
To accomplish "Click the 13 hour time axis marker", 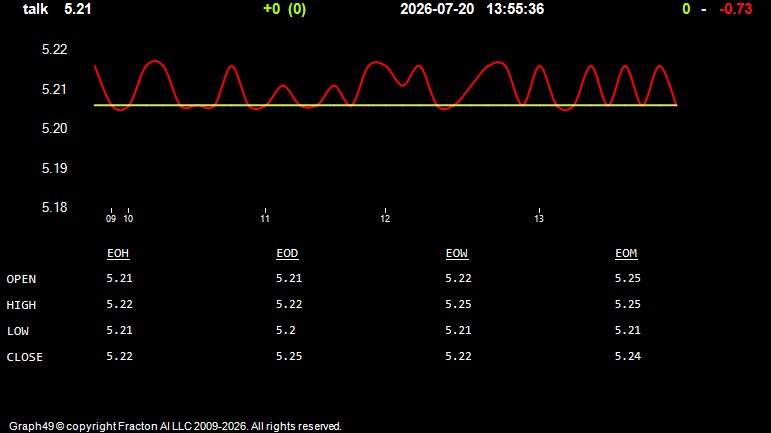I will pyautogui.click(x=539, y=218).
